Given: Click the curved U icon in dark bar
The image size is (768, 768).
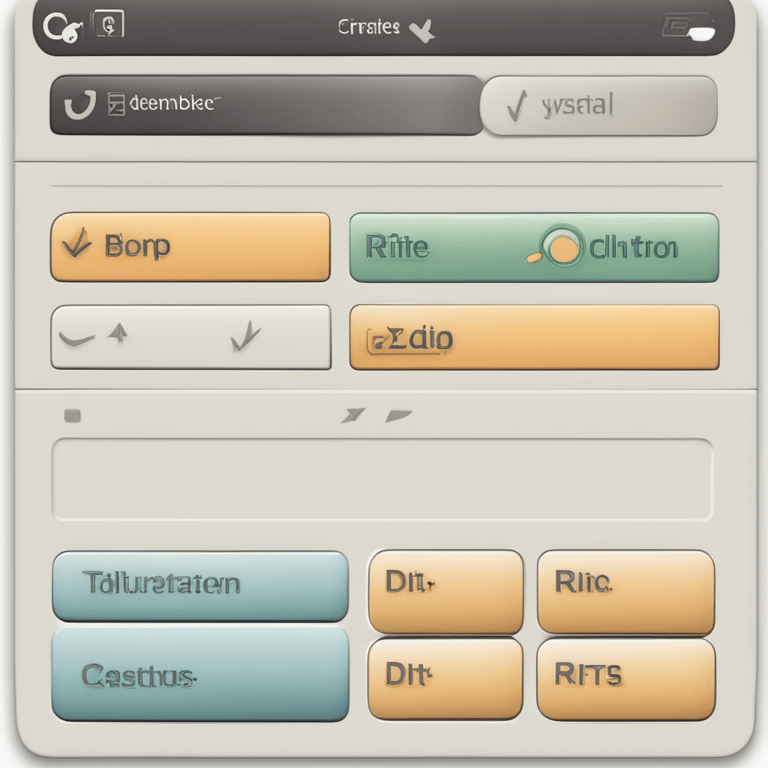Looking at the screenshot, I should tap(80, 104).
